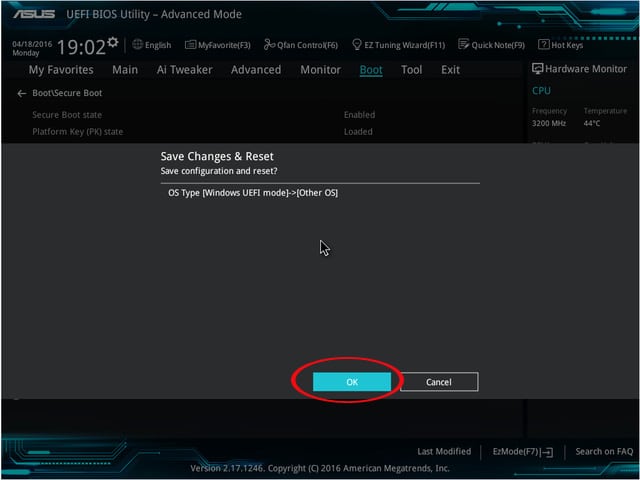Open Hot Keys help
Image resolution: width=640 pixels, height=480 pixels.
(x=567, y=45)
